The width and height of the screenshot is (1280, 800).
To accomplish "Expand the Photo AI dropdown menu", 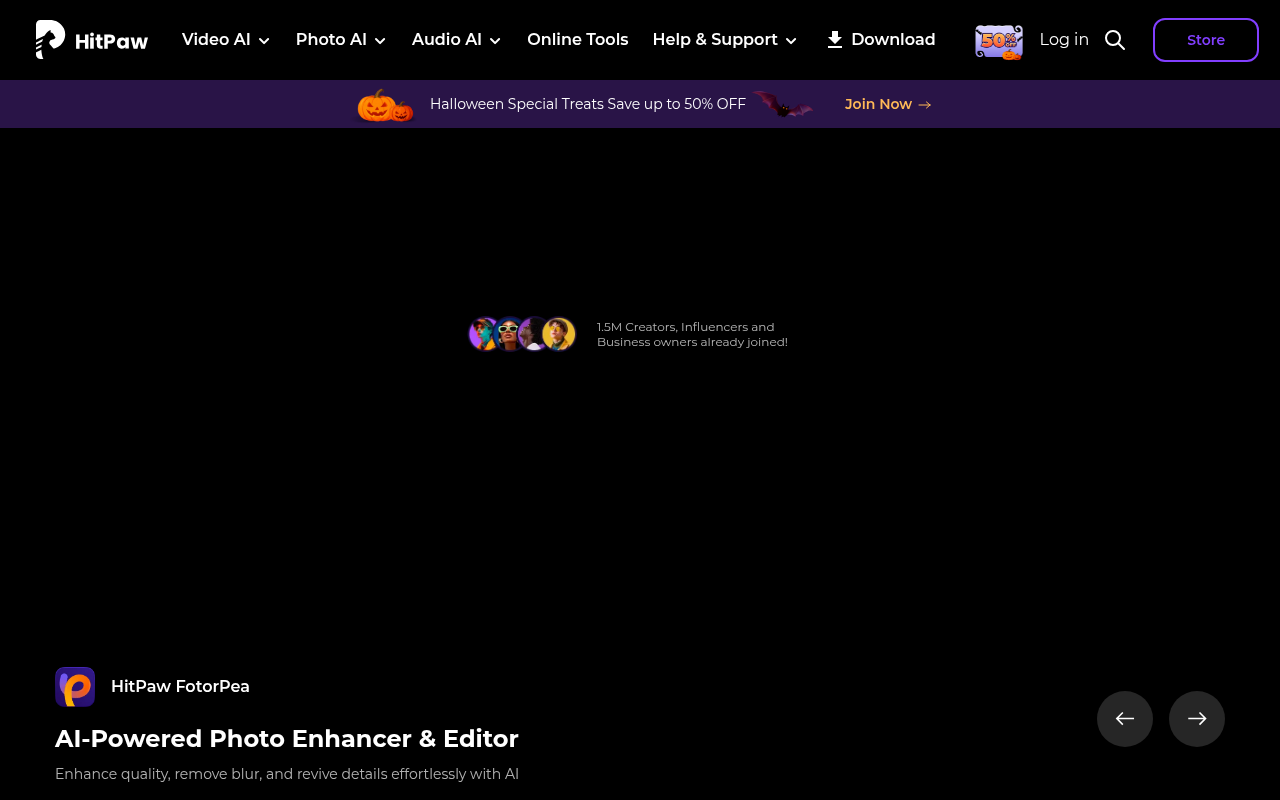I will click(x=341, y=40).
